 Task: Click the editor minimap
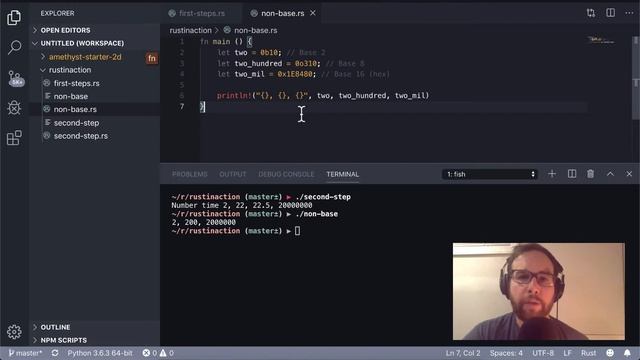[x=601, y=40]
